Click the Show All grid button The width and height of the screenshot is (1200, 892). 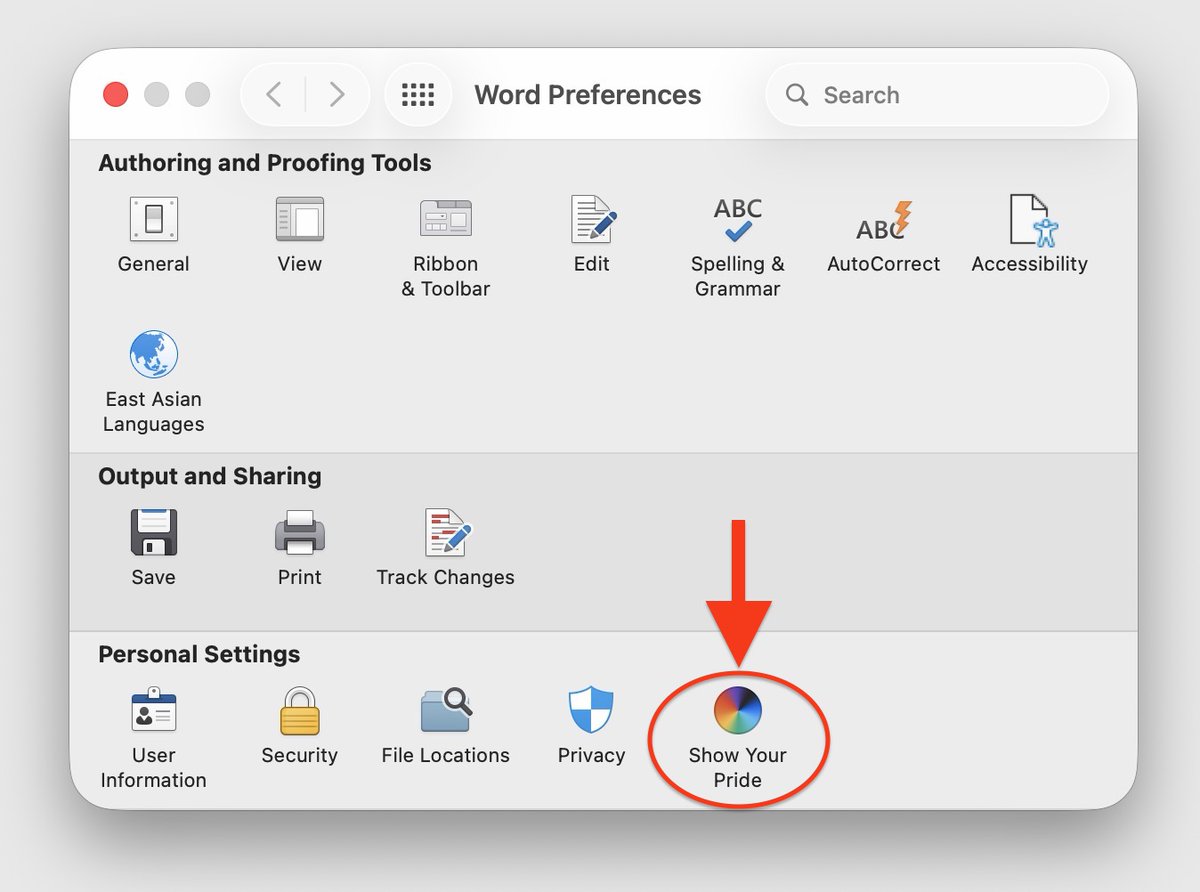(418, 95)
